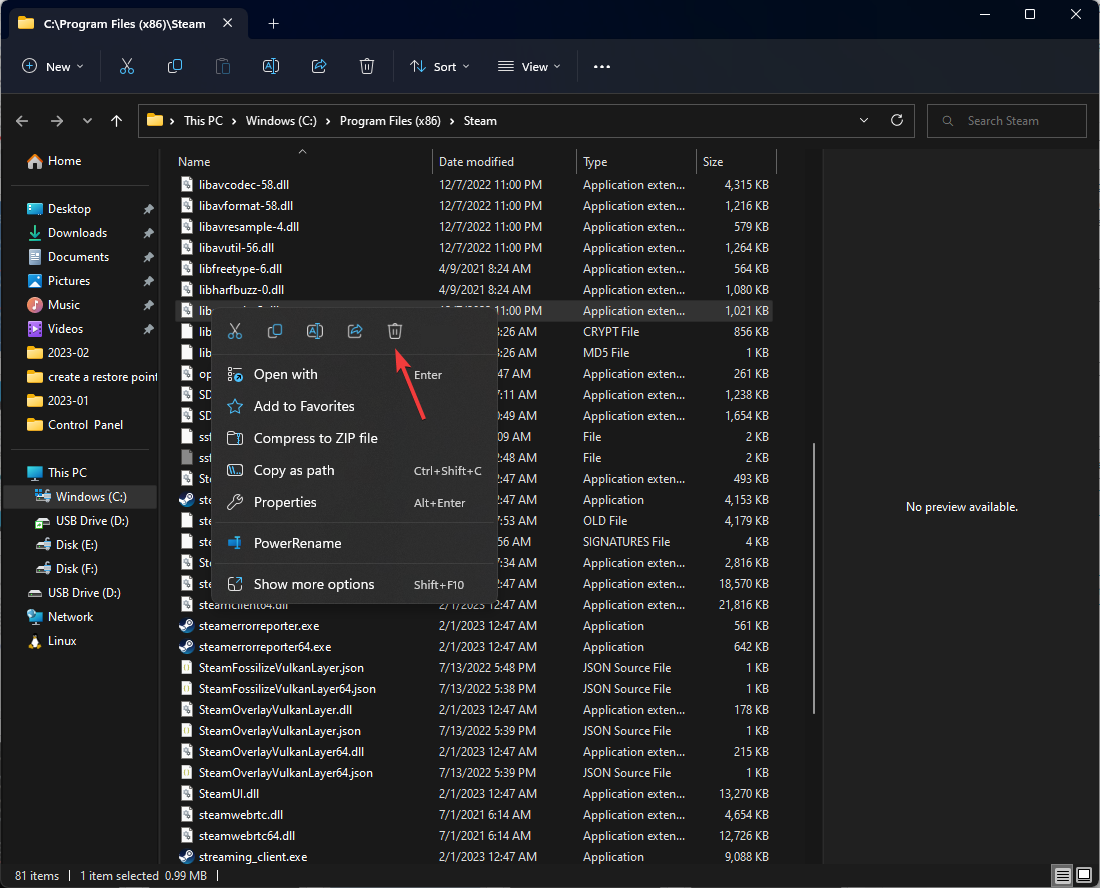Click This PC in address breadcrumb

click(x=203, y=121)
